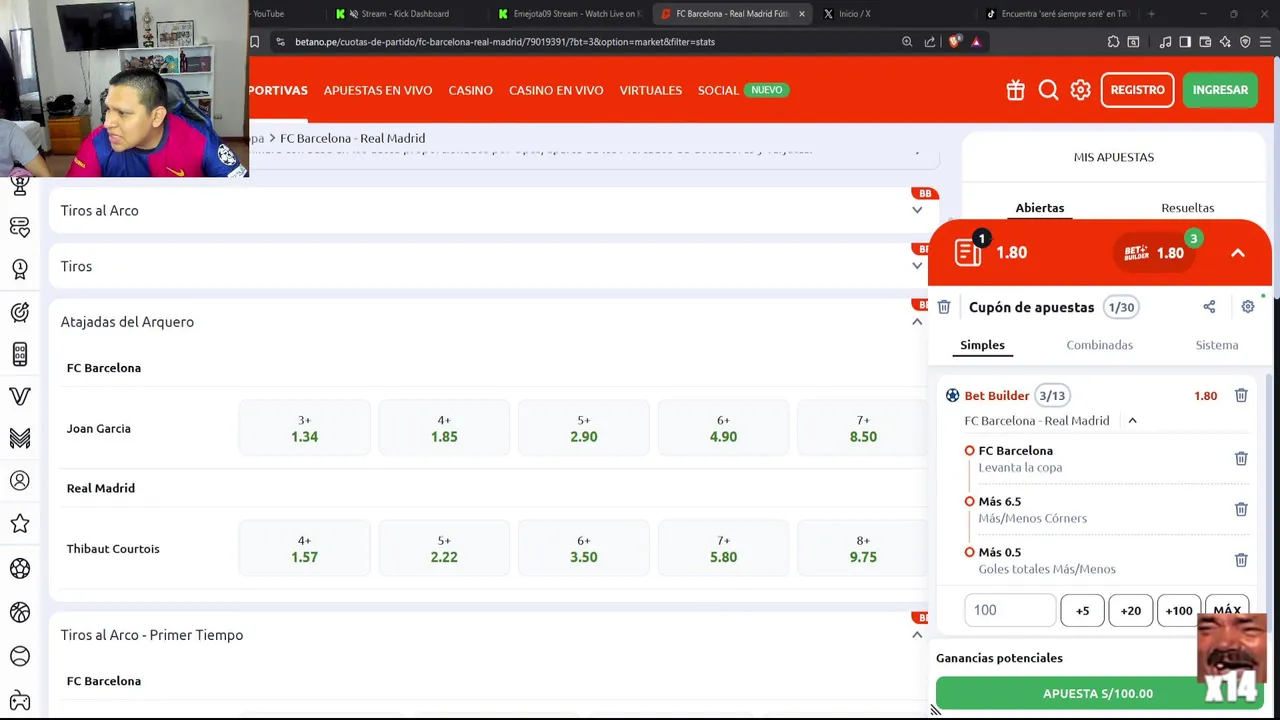
Task: Click the stake amount input field
Action: pyautogui.click(x=1010, y=610)
